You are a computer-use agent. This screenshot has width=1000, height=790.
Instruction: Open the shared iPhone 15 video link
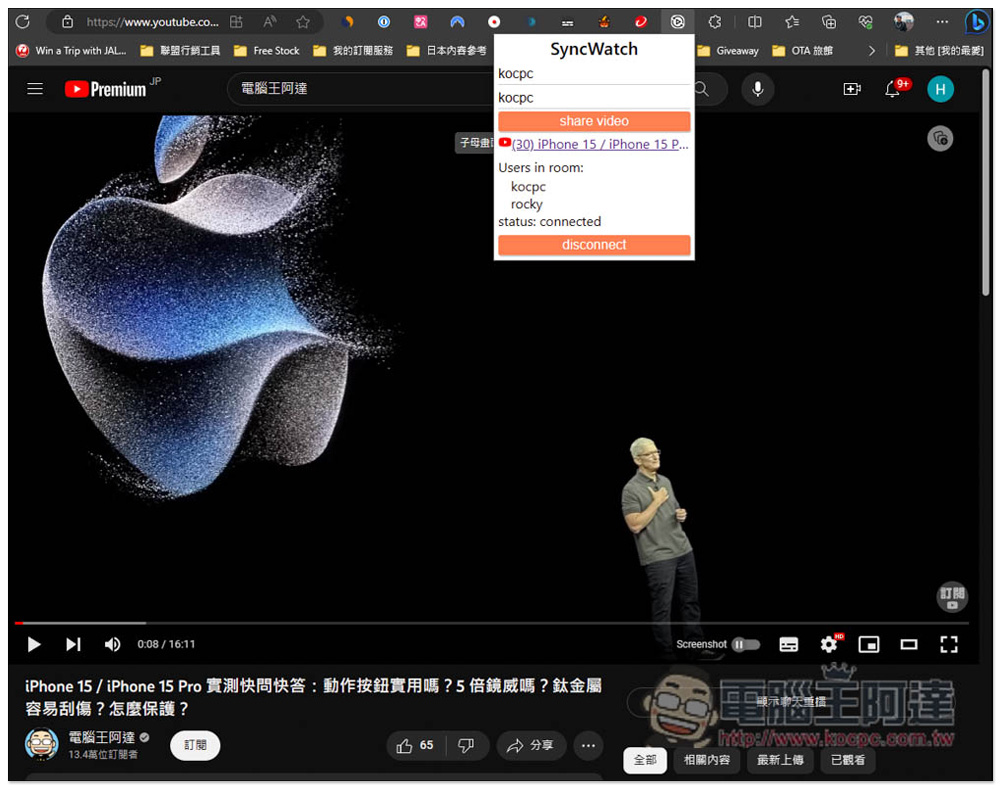599,145
